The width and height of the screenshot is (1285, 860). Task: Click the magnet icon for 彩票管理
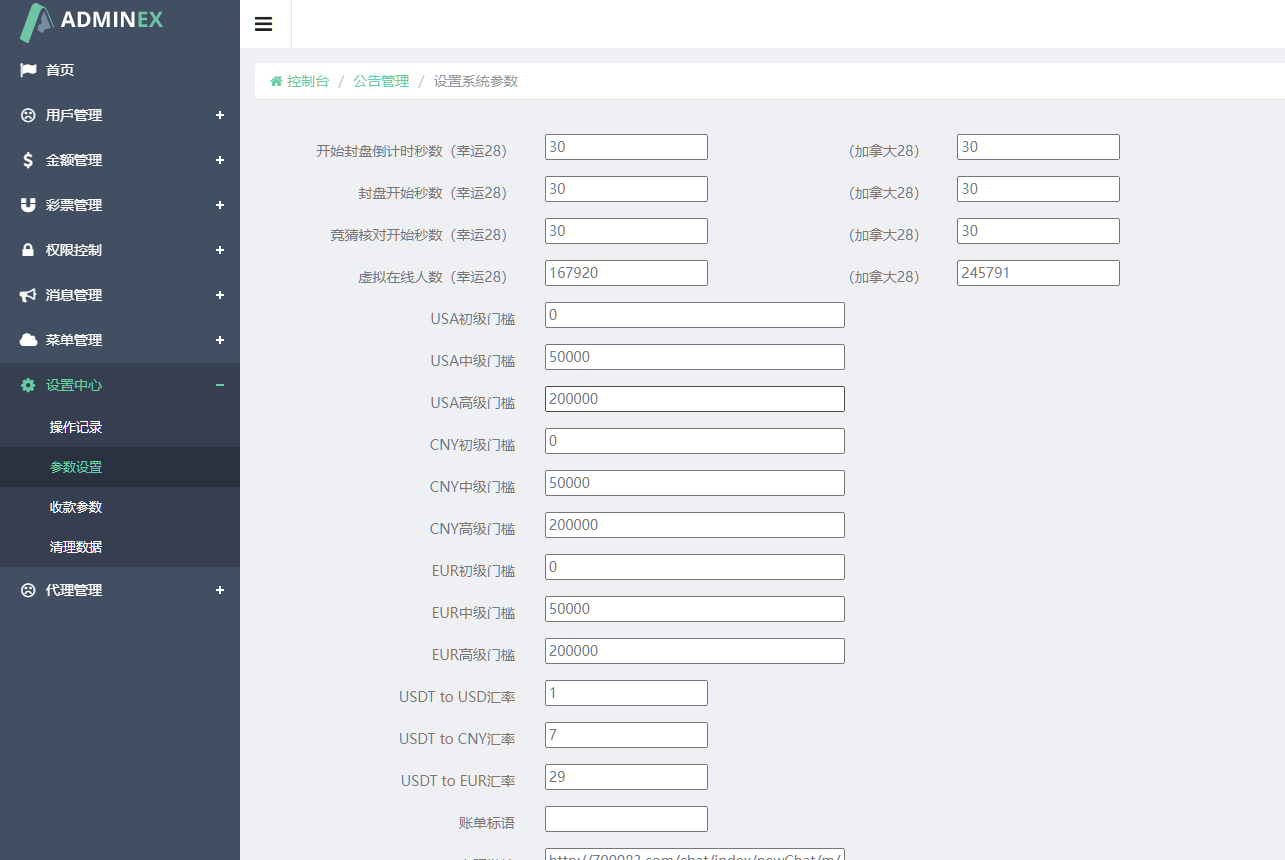pyautogui.click(x=28, y=205)
